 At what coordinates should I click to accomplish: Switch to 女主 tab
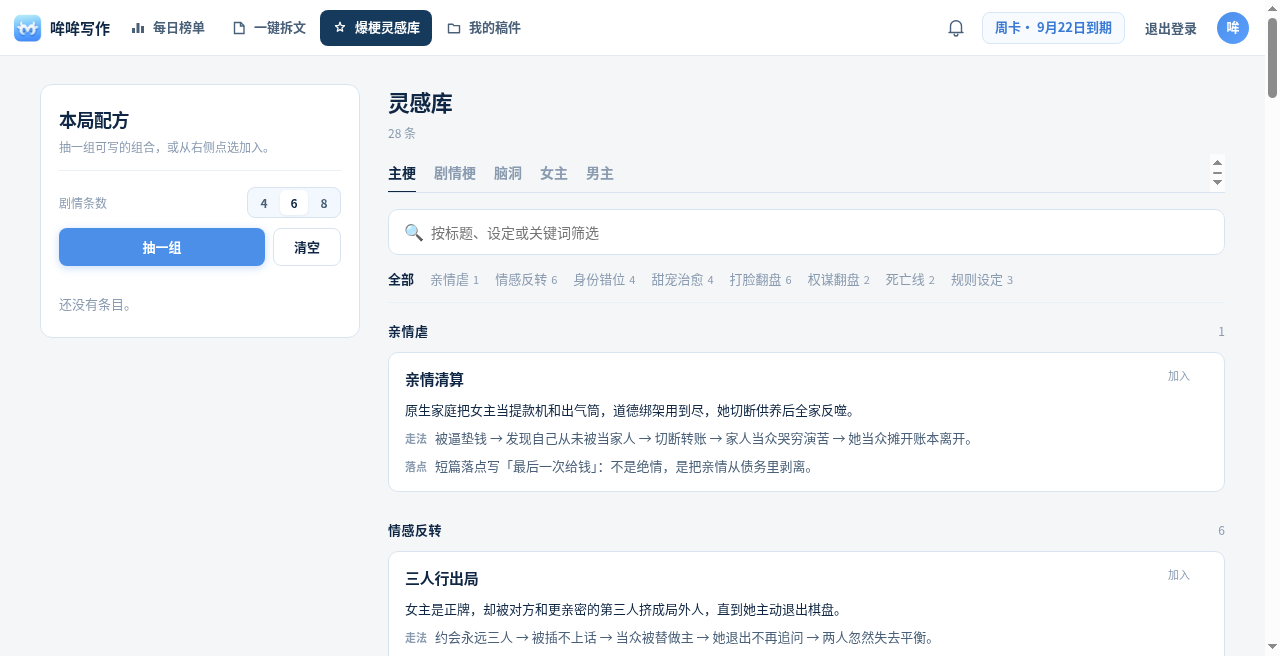pyautogui.click(x=554, y=173)
